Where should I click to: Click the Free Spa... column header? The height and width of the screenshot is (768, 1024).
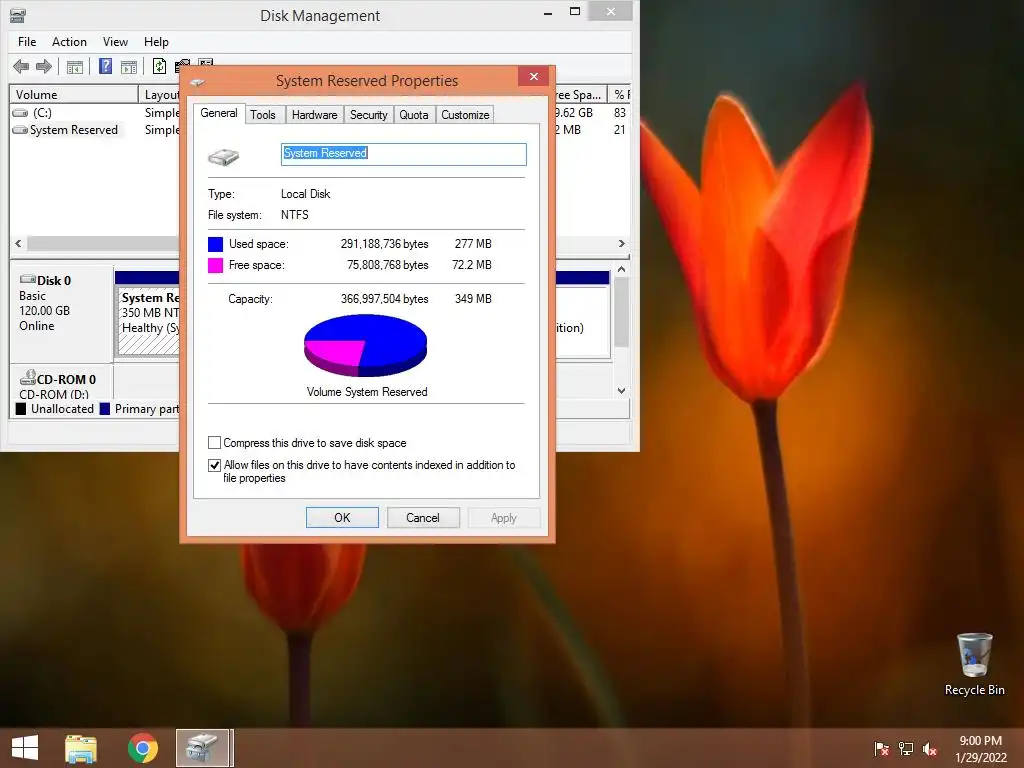581,95
